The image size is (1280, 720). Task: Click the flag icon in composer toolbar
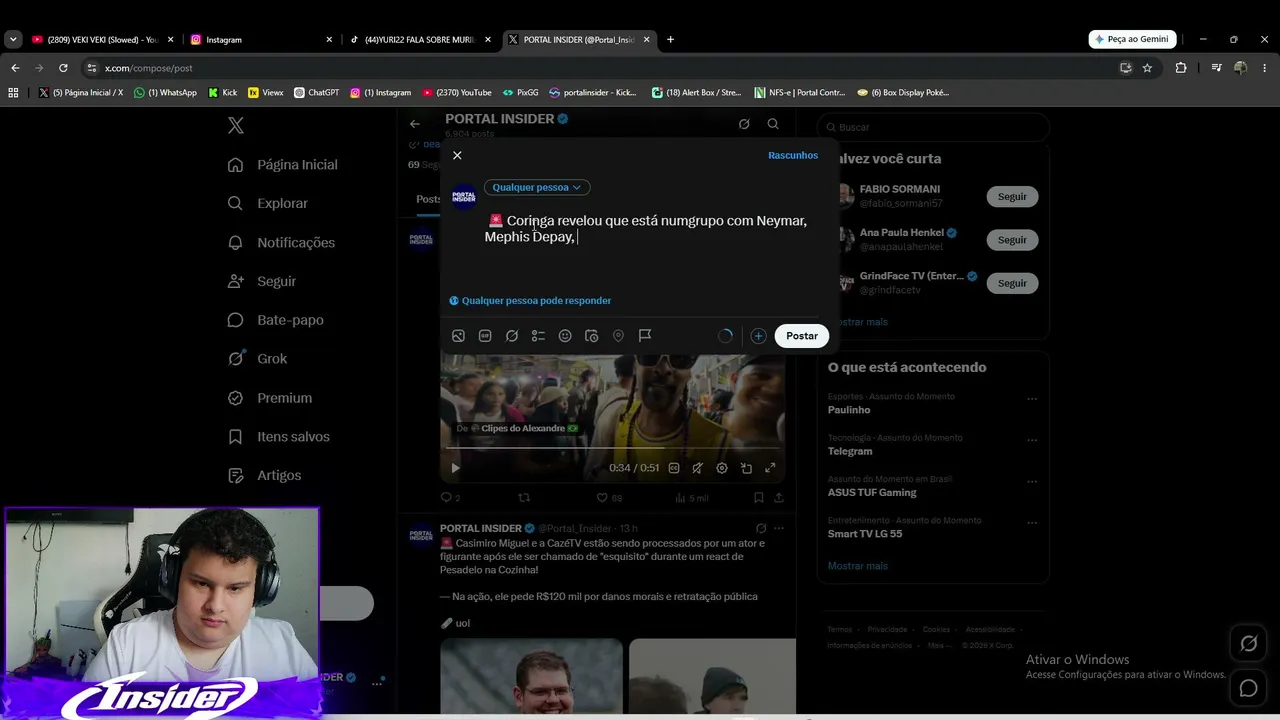point(645,336)
